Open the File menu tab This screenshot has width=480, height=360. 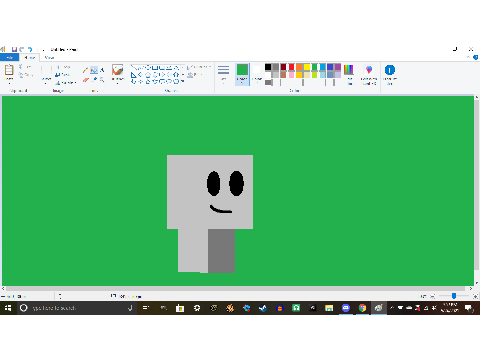coord(10,58)
